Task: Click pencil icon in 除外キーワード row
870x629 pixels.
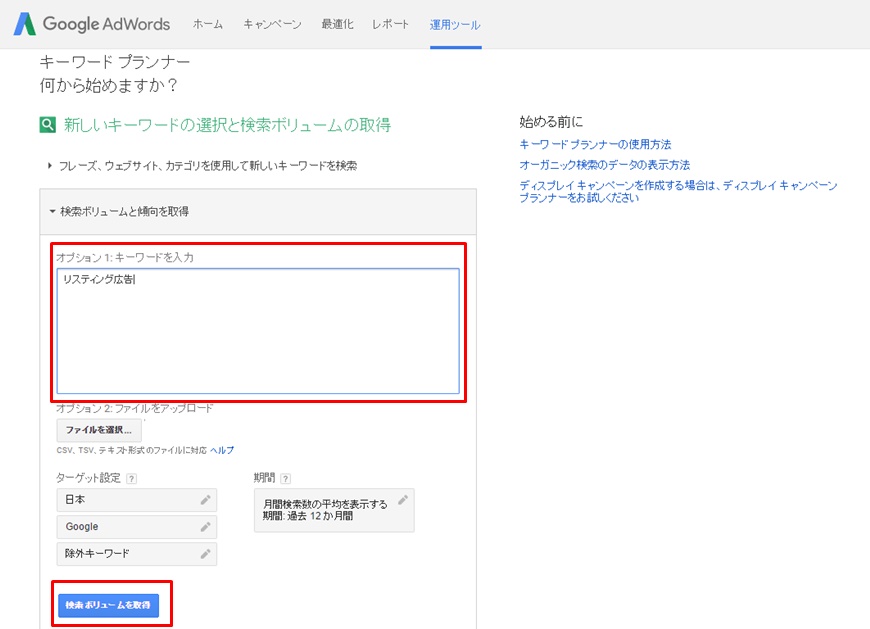Action: 205,553
